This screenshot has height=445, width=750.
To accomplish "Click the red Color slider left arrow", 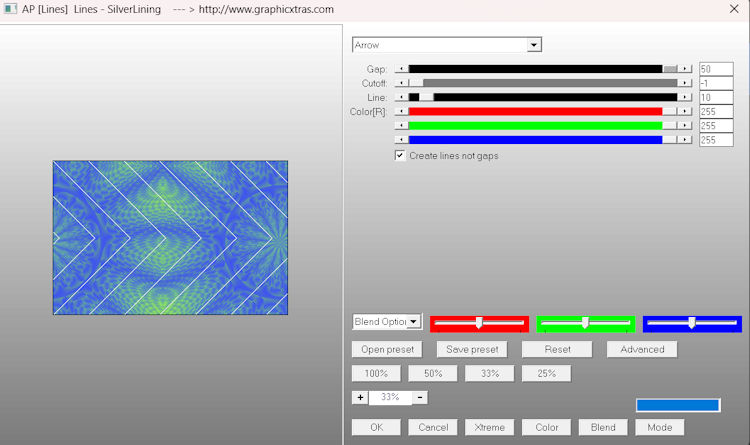I will [401, 111].
